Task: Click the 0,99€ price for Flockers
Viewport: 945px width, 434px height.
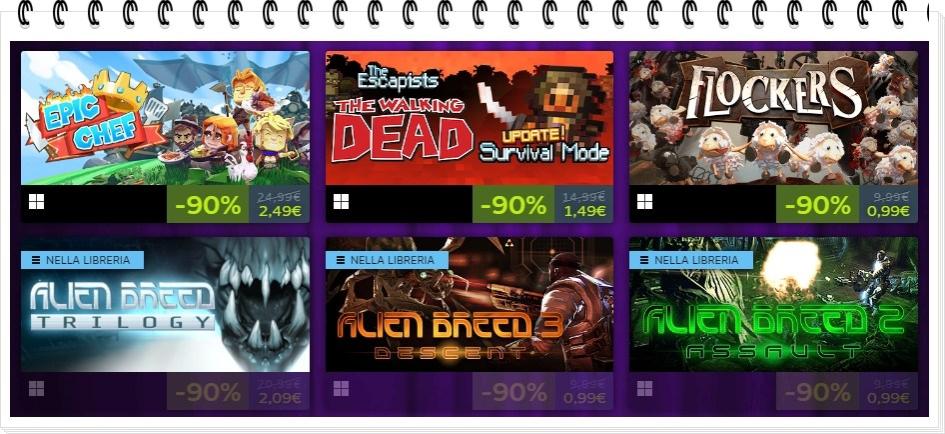Action: tap(888, 211)
